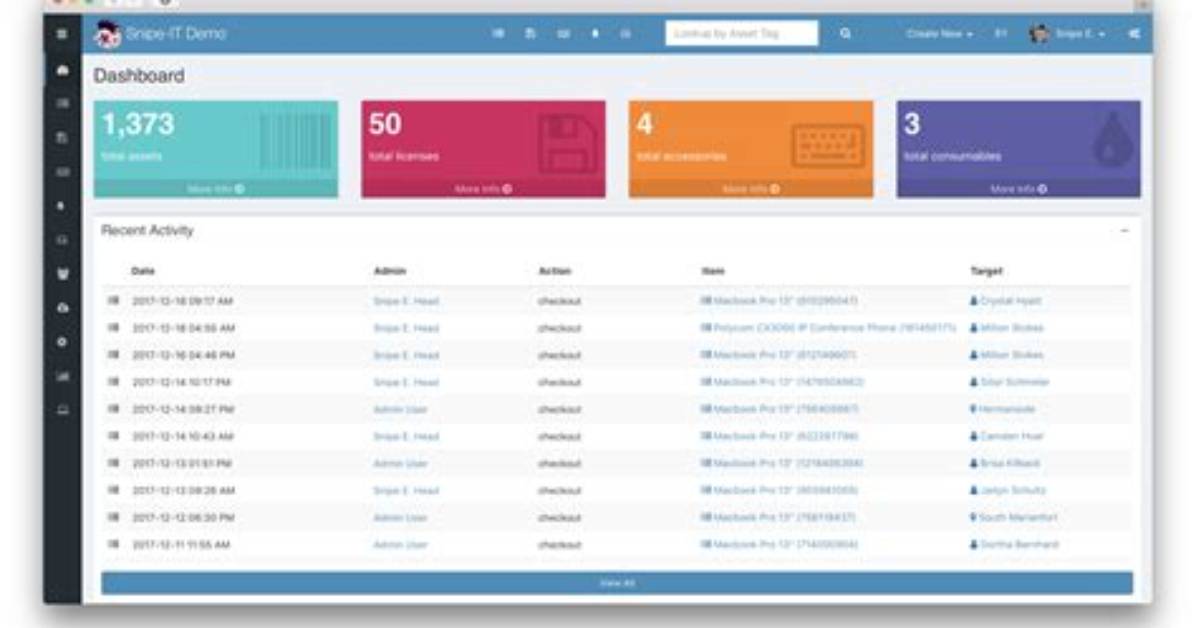Image resolution: width=1196 pixels, height=628 pixels.
Task: Click More Info on total licenses card
Action: tap(484, 188)
